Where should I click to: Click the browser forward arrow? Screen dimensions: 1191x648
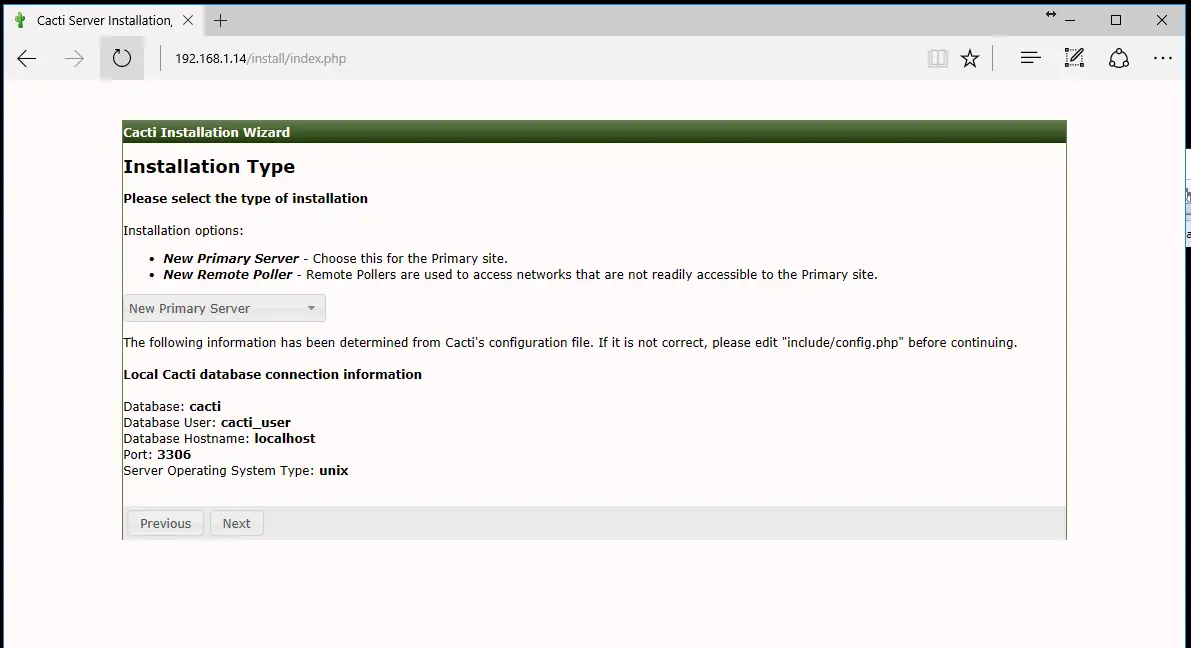tap(74, 58)
